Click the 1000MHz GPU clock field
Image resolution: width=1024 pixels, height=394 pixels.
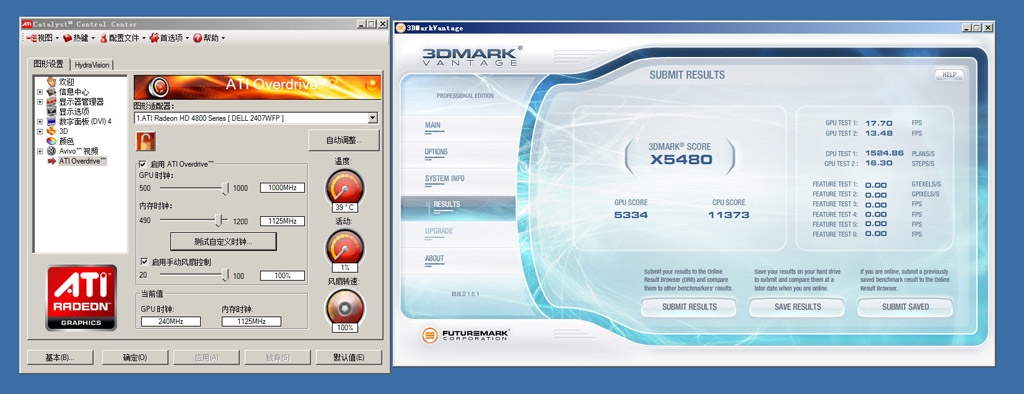[282, 188]
